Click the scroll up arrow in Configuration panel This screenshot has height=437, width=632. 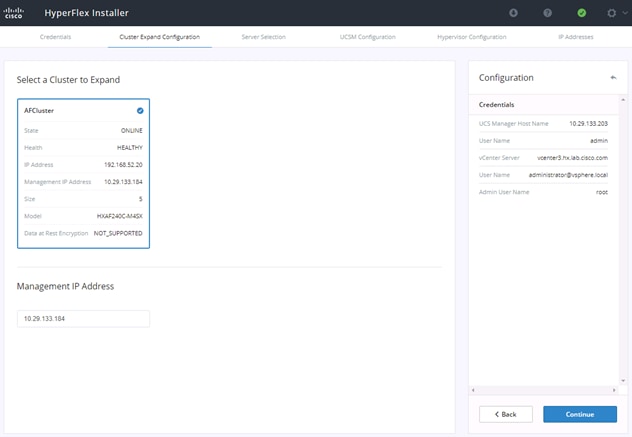(x=623, y=100)
